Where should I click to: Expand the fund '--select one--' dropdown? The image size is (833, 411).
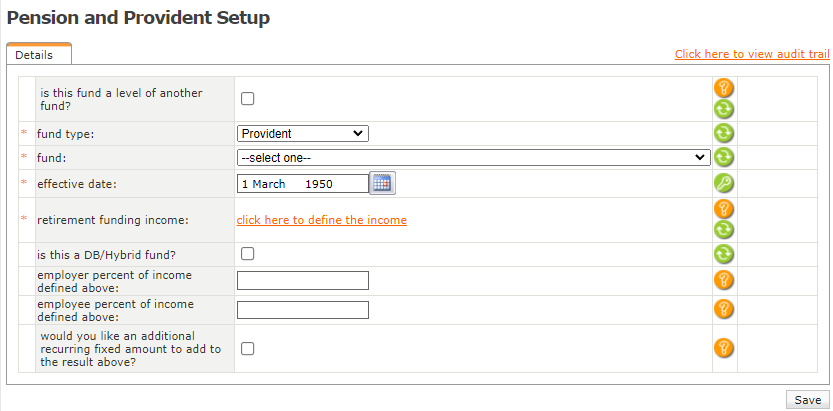[x=473, y=157]
